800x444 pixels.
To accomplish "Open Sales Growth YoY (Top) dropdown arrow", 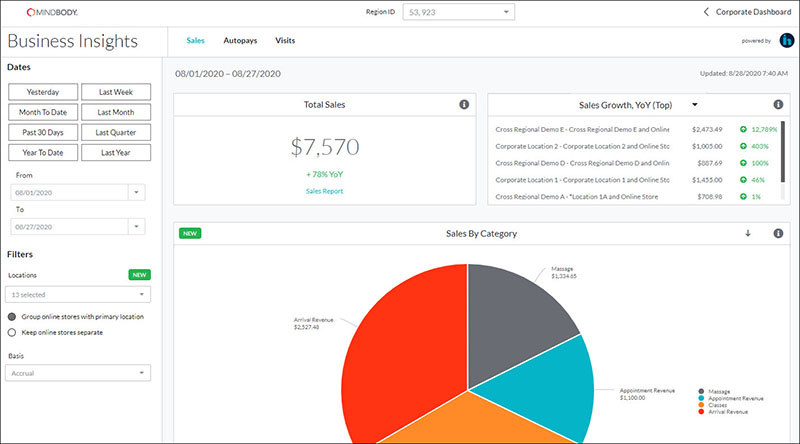I will click(694, 105).
